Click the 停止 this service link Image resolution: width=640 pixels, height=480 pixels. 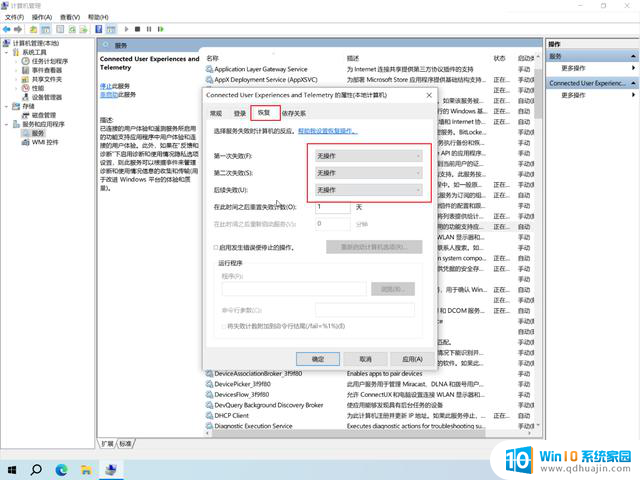[106, 86]
